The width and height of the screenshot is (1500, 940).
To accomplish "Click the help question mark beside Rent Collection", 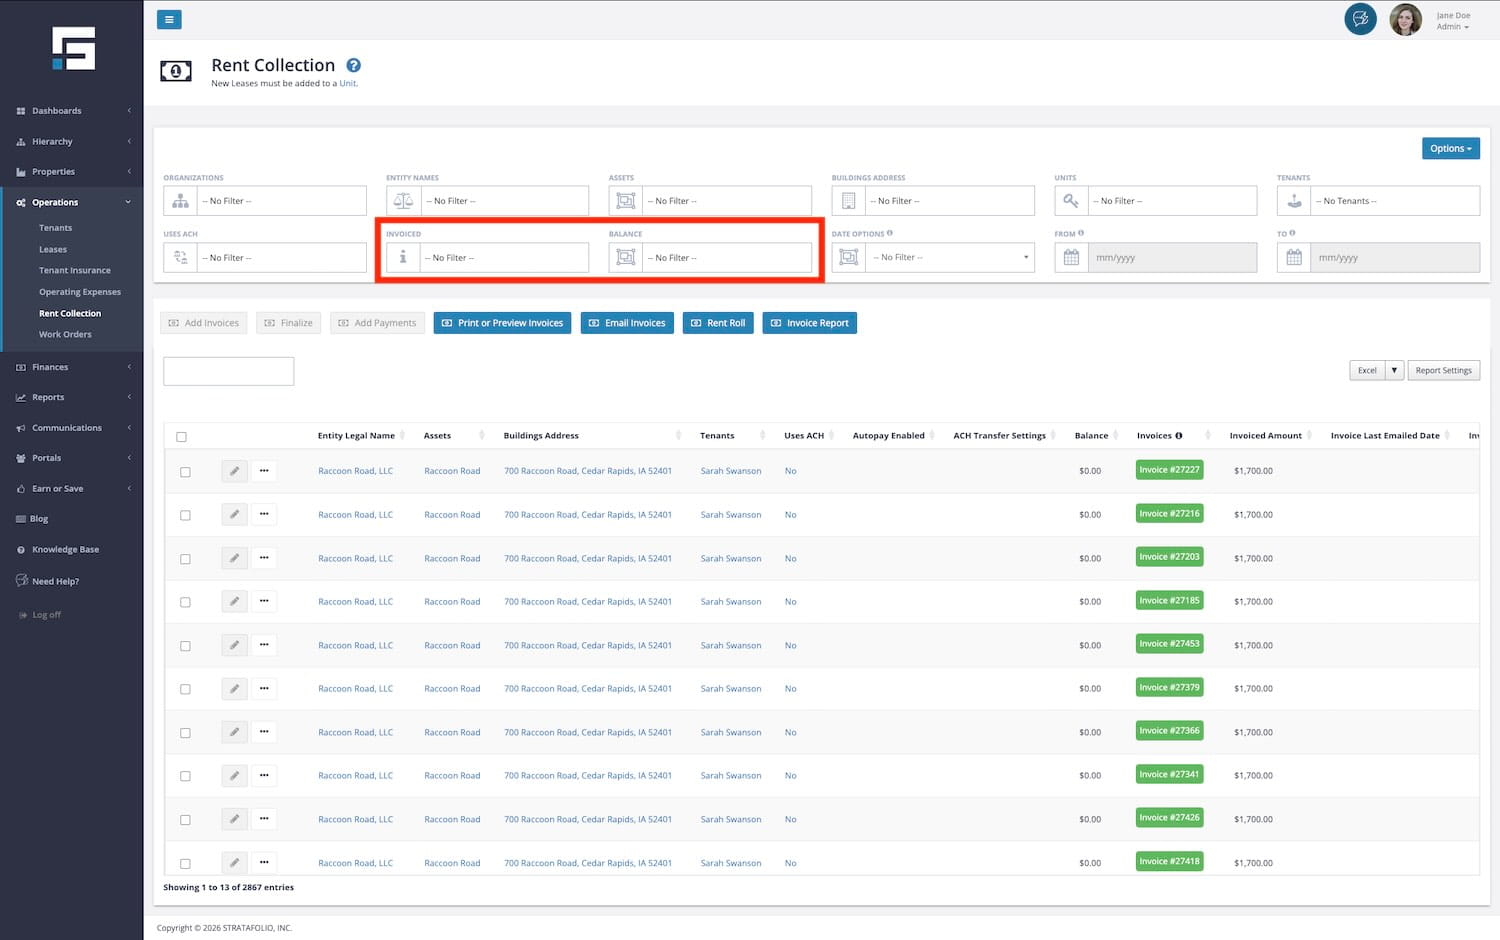I will 353,66.
